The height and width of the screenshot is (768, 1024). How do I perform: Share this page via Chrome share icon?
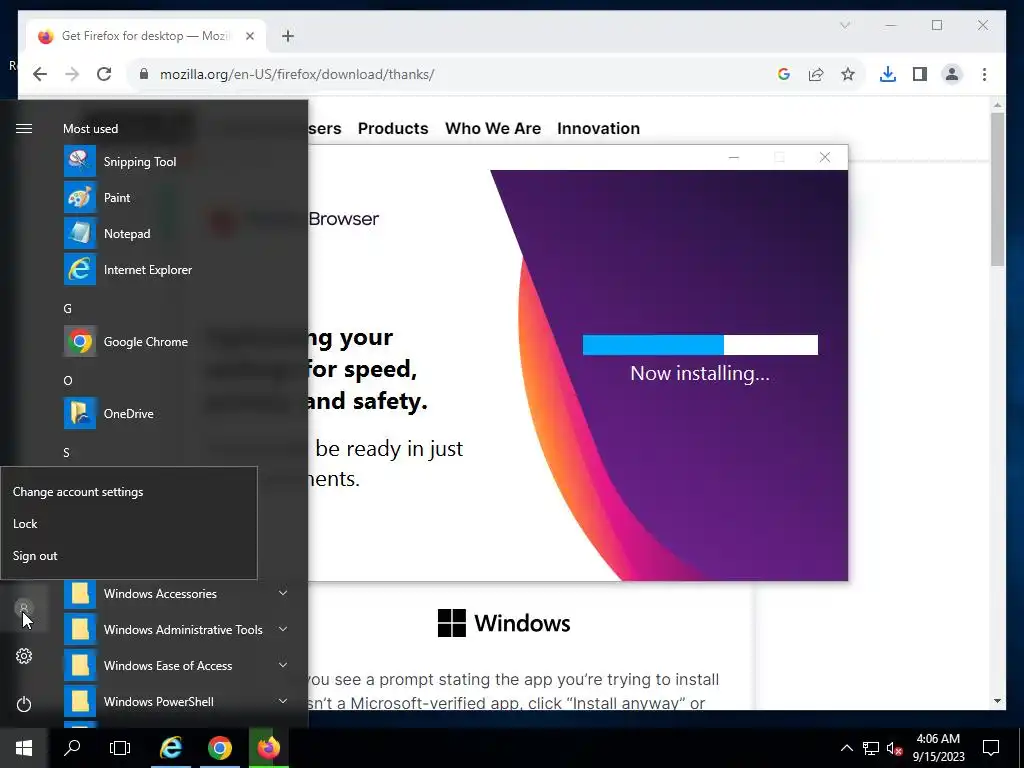(816, 74)
